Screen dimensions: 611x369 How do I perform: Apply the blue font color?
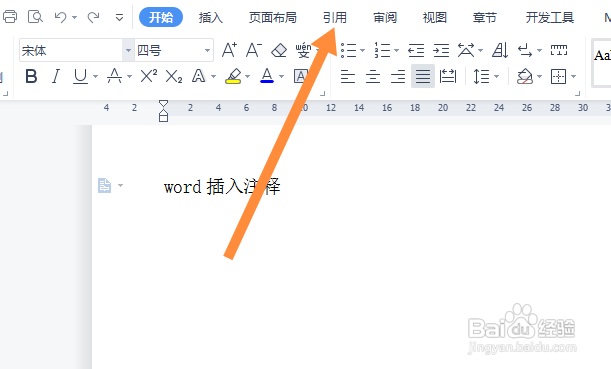click(267, 76)
